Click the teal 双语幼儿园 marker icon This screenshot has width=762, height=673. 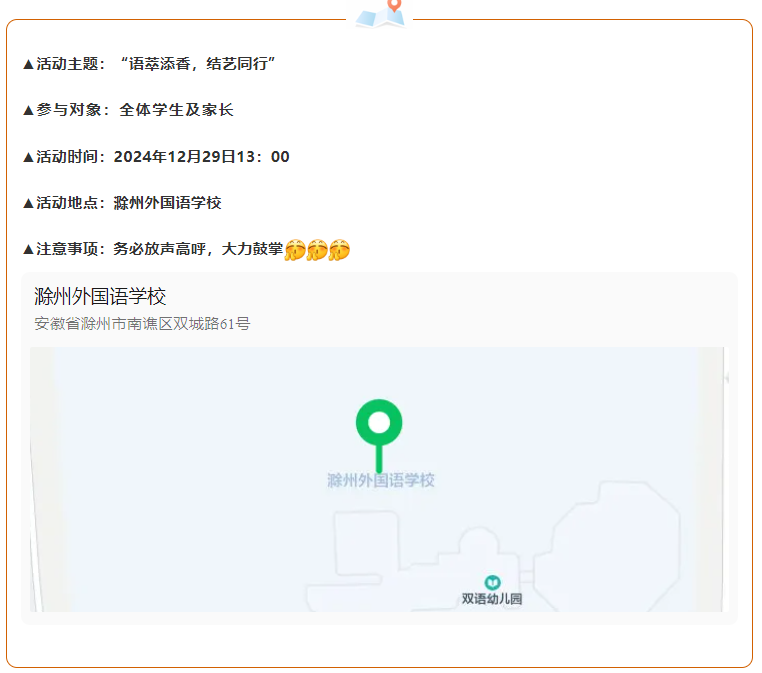coord(492,582)
